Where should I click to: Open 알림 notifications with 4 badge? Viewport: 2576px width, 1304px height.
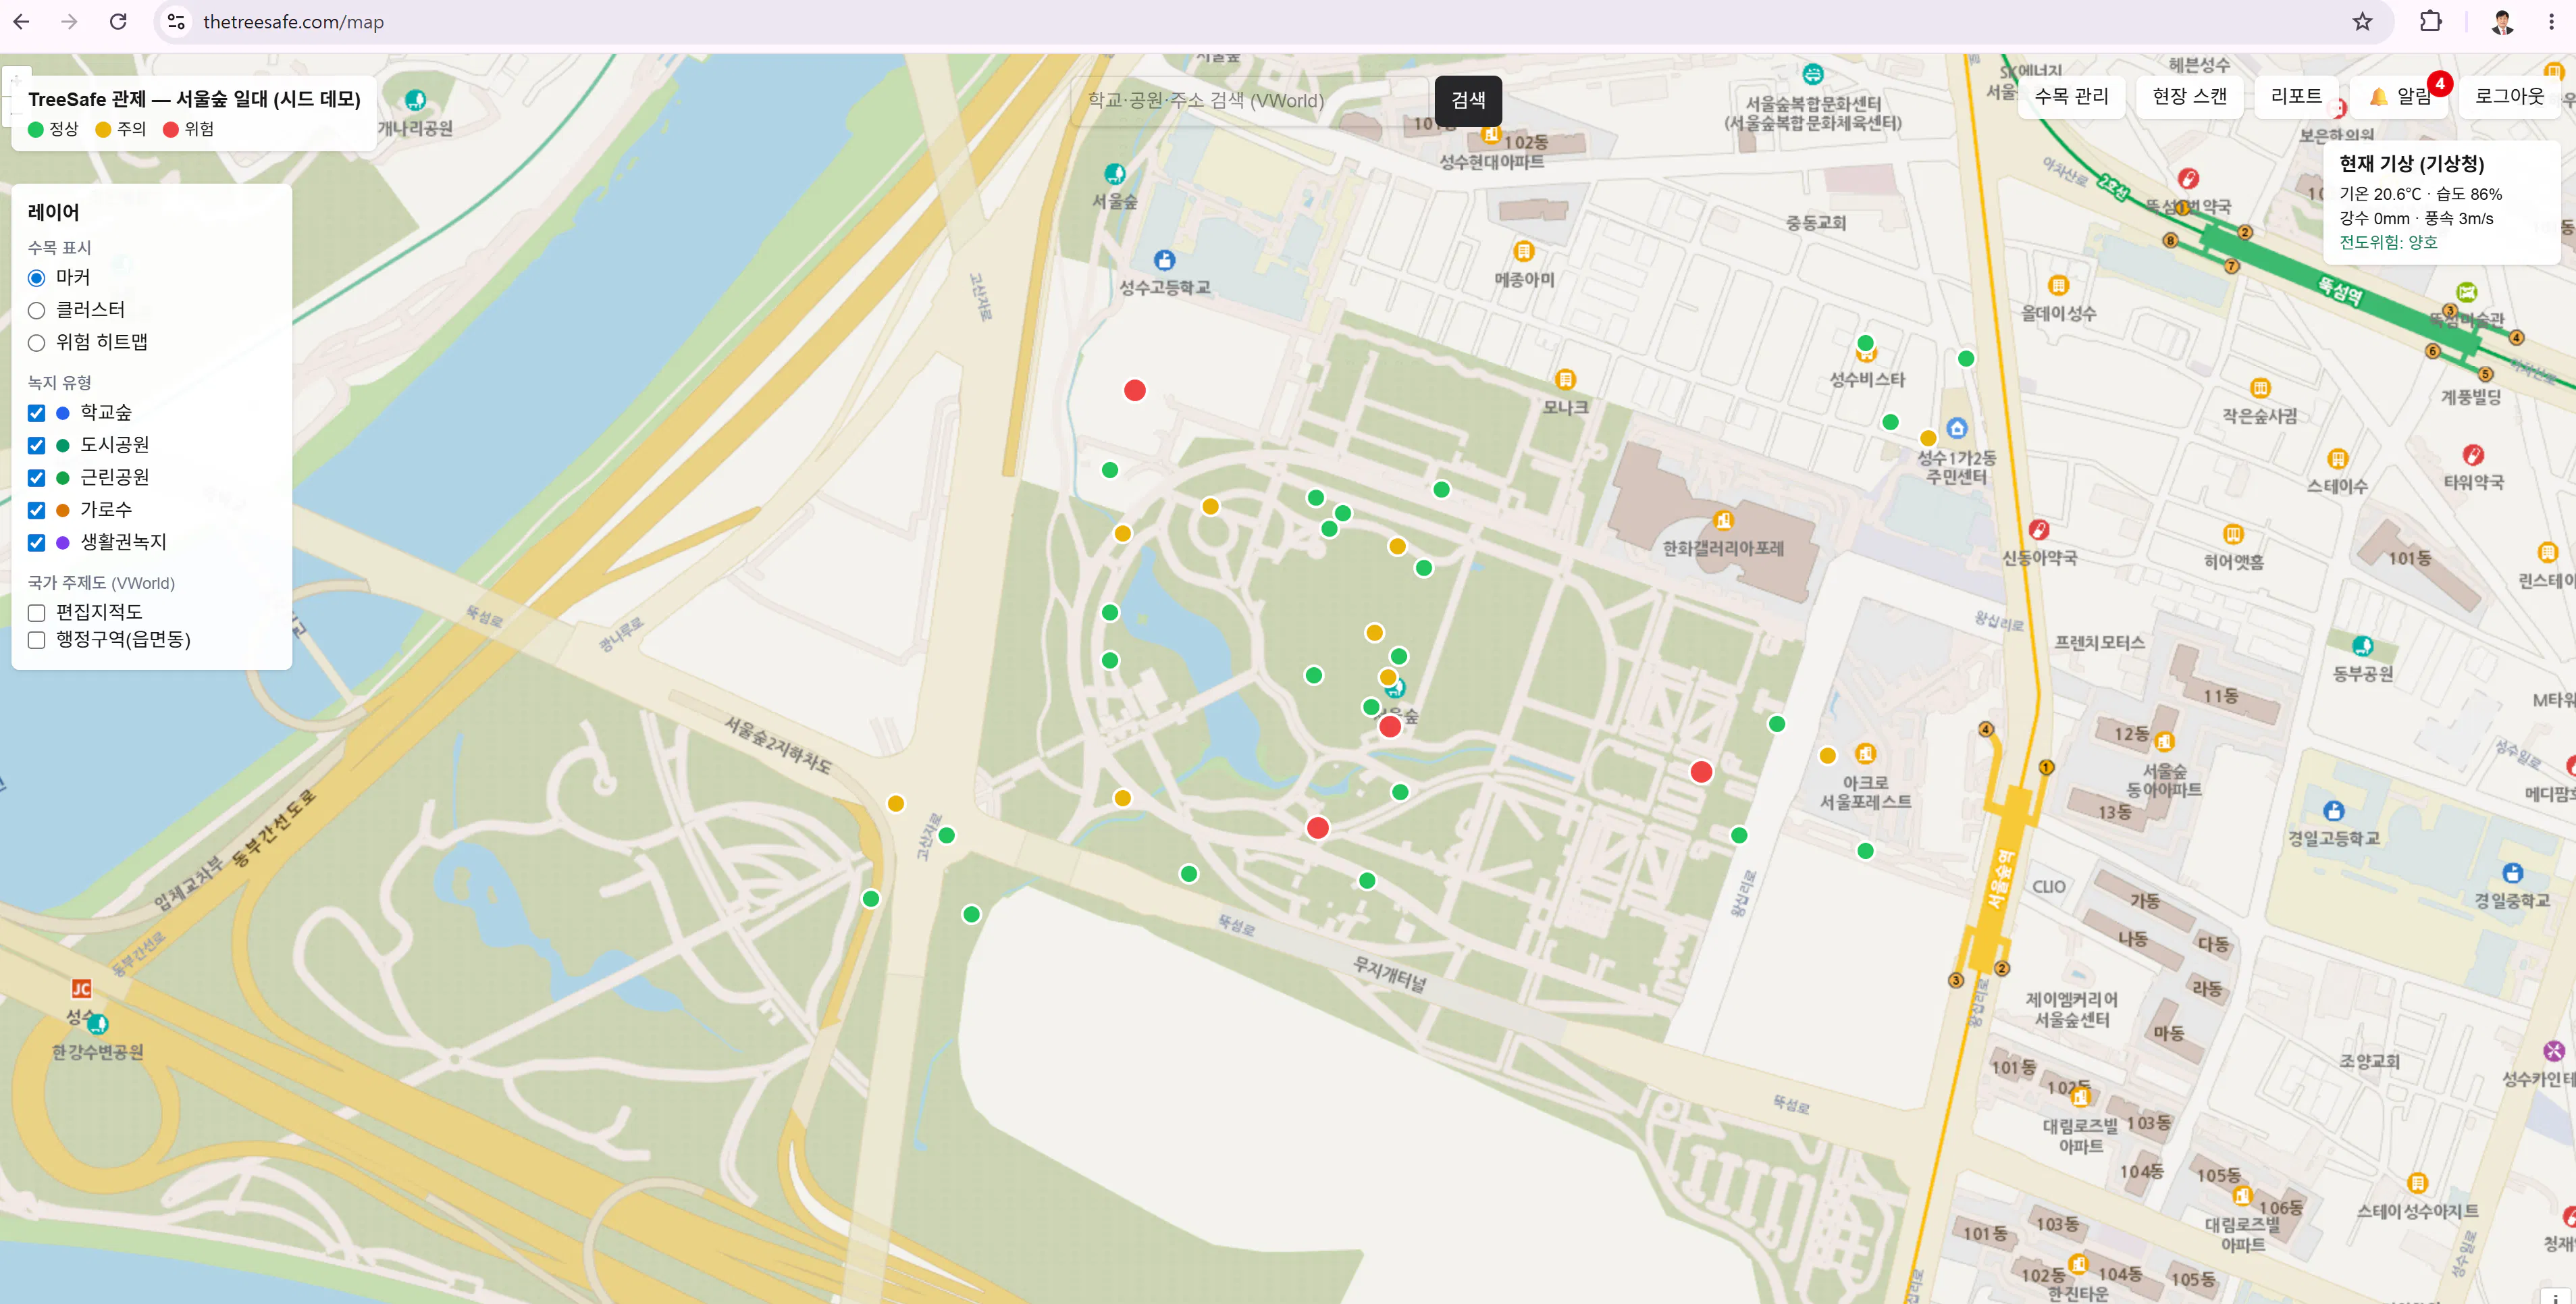click(x=2400, y=96)
